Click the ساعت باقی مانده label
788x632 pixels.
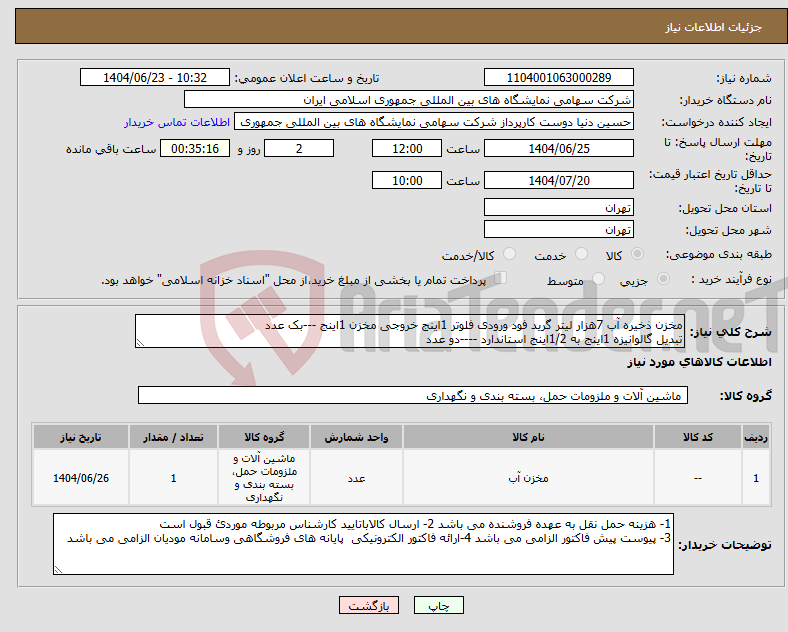click(111, 149)
